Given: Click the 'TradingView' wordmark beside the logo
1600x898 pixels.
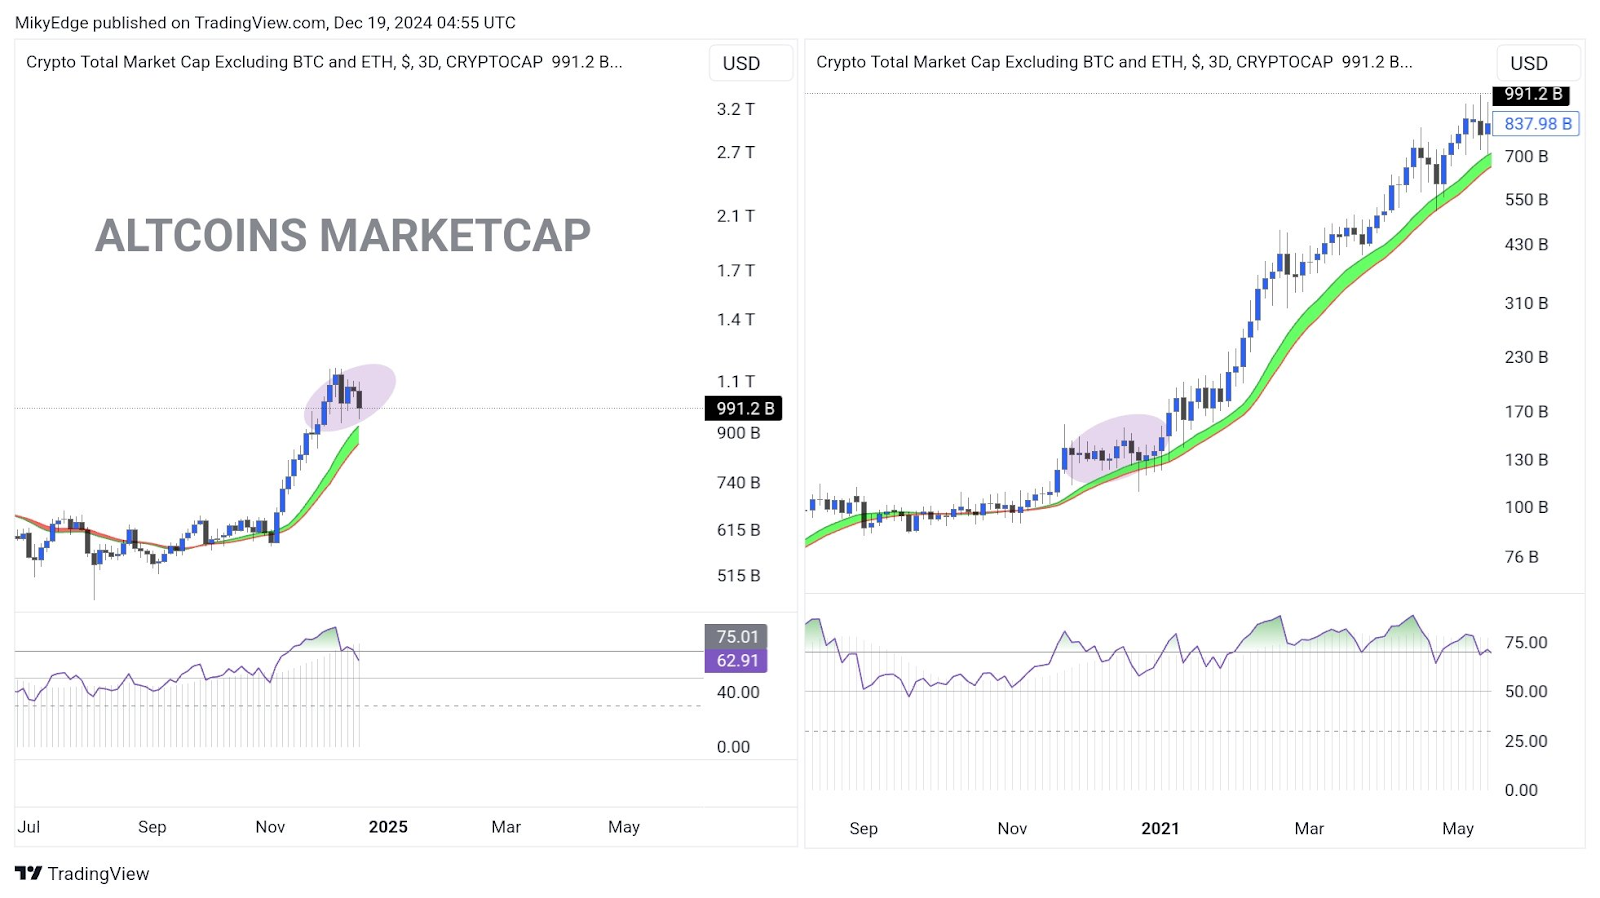Looking at the screenshot, I should click(98, 874).
